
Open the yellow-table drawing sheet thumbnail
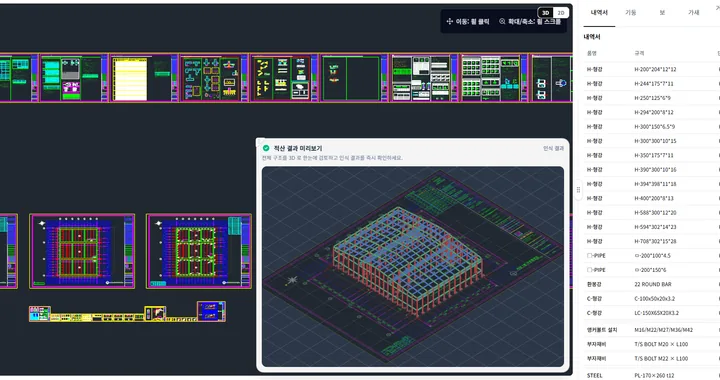144,78
